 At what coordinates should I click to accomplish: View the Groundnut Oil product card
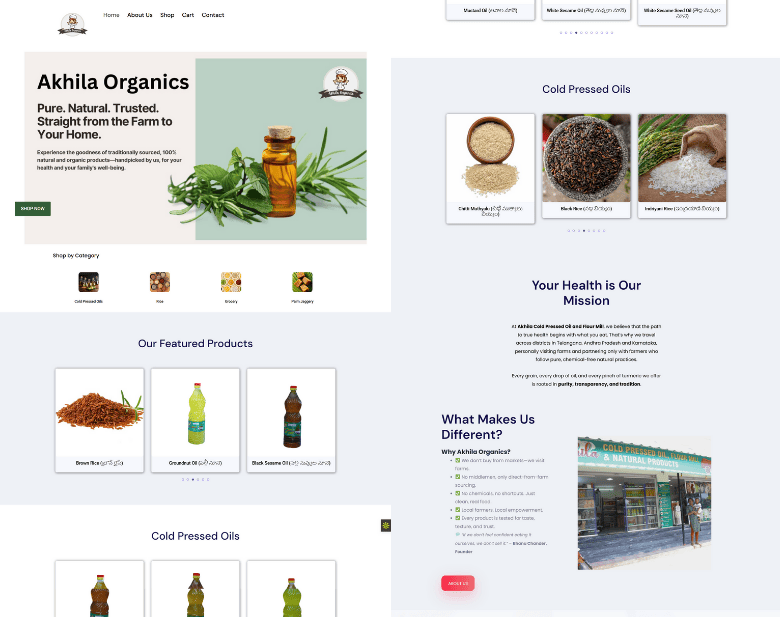(x=195, y=420)
